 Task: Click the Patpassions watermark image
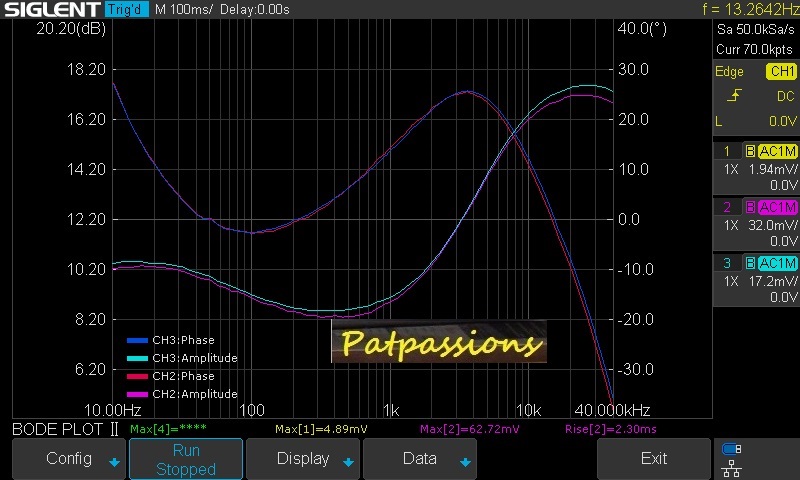click(x=439, y=342)
